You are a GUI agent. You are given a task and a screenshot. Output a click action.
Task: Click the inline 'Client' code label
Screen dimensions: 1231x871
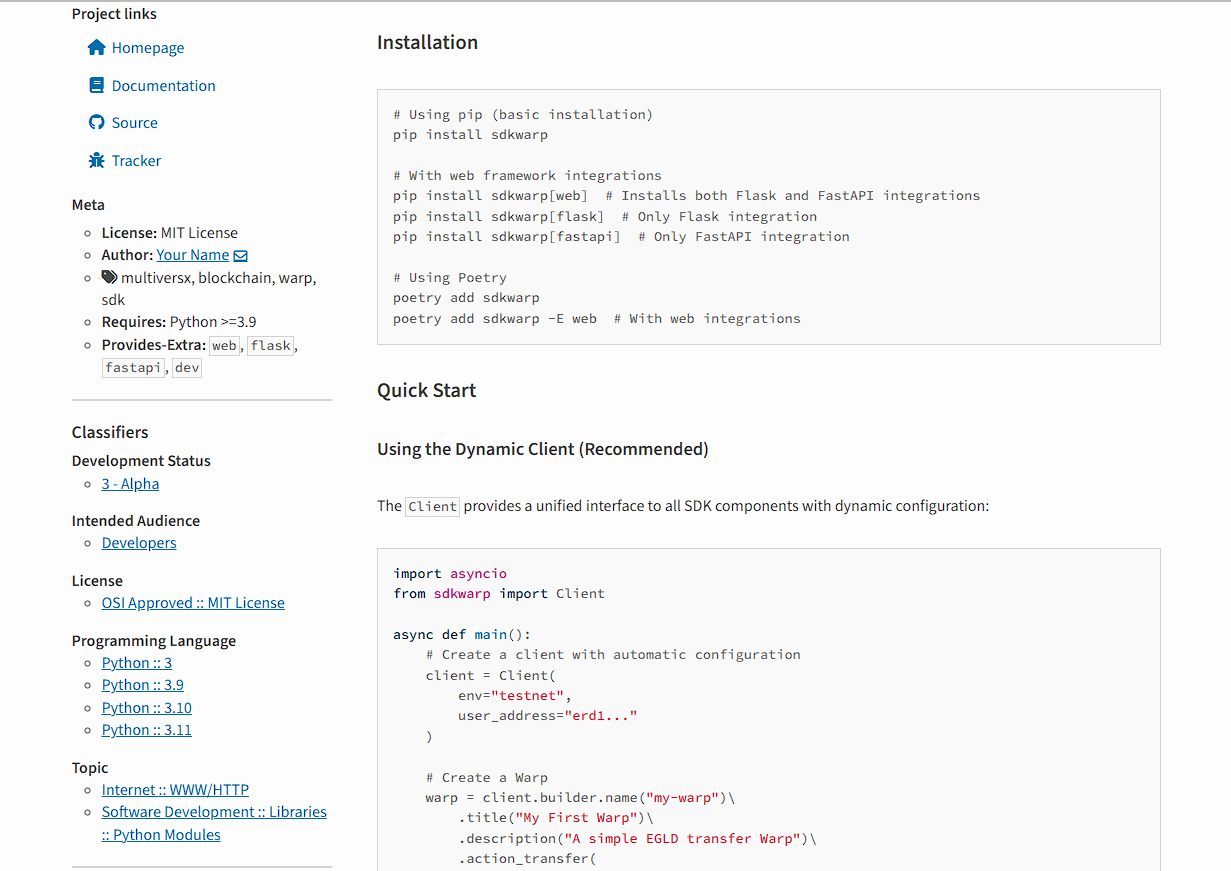tap(432, 506)
